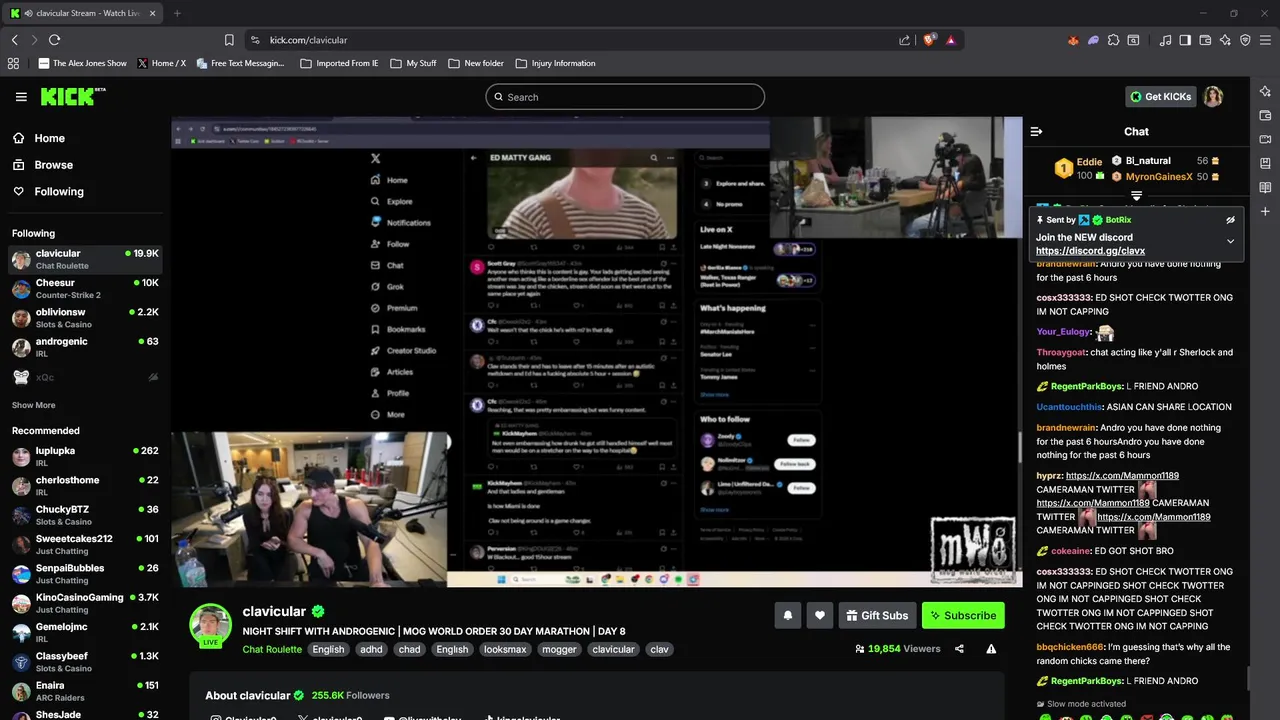Click the looksmax tag

pyautogui.click(x=505, y=649)
